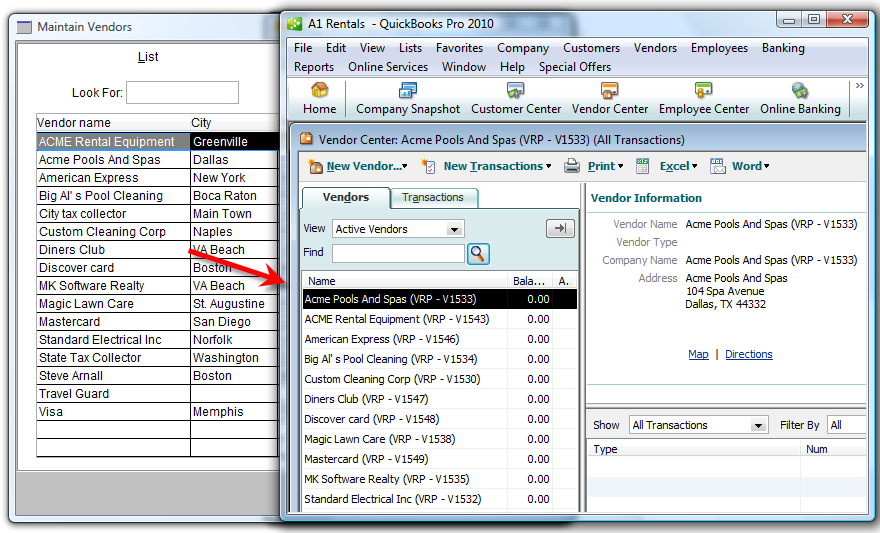880x533 pixels.
Task: Select Custom Cleaning Corp (VRP - V1530)
Action: (439, 379)
